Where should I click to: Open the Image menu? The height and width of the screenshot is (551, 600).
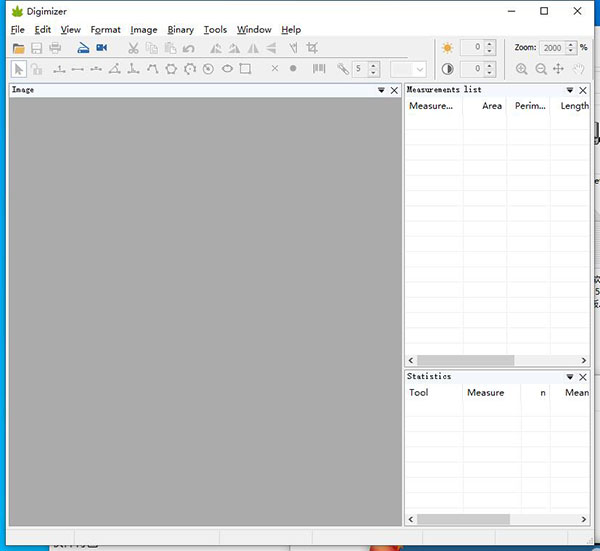click(143, 29)
